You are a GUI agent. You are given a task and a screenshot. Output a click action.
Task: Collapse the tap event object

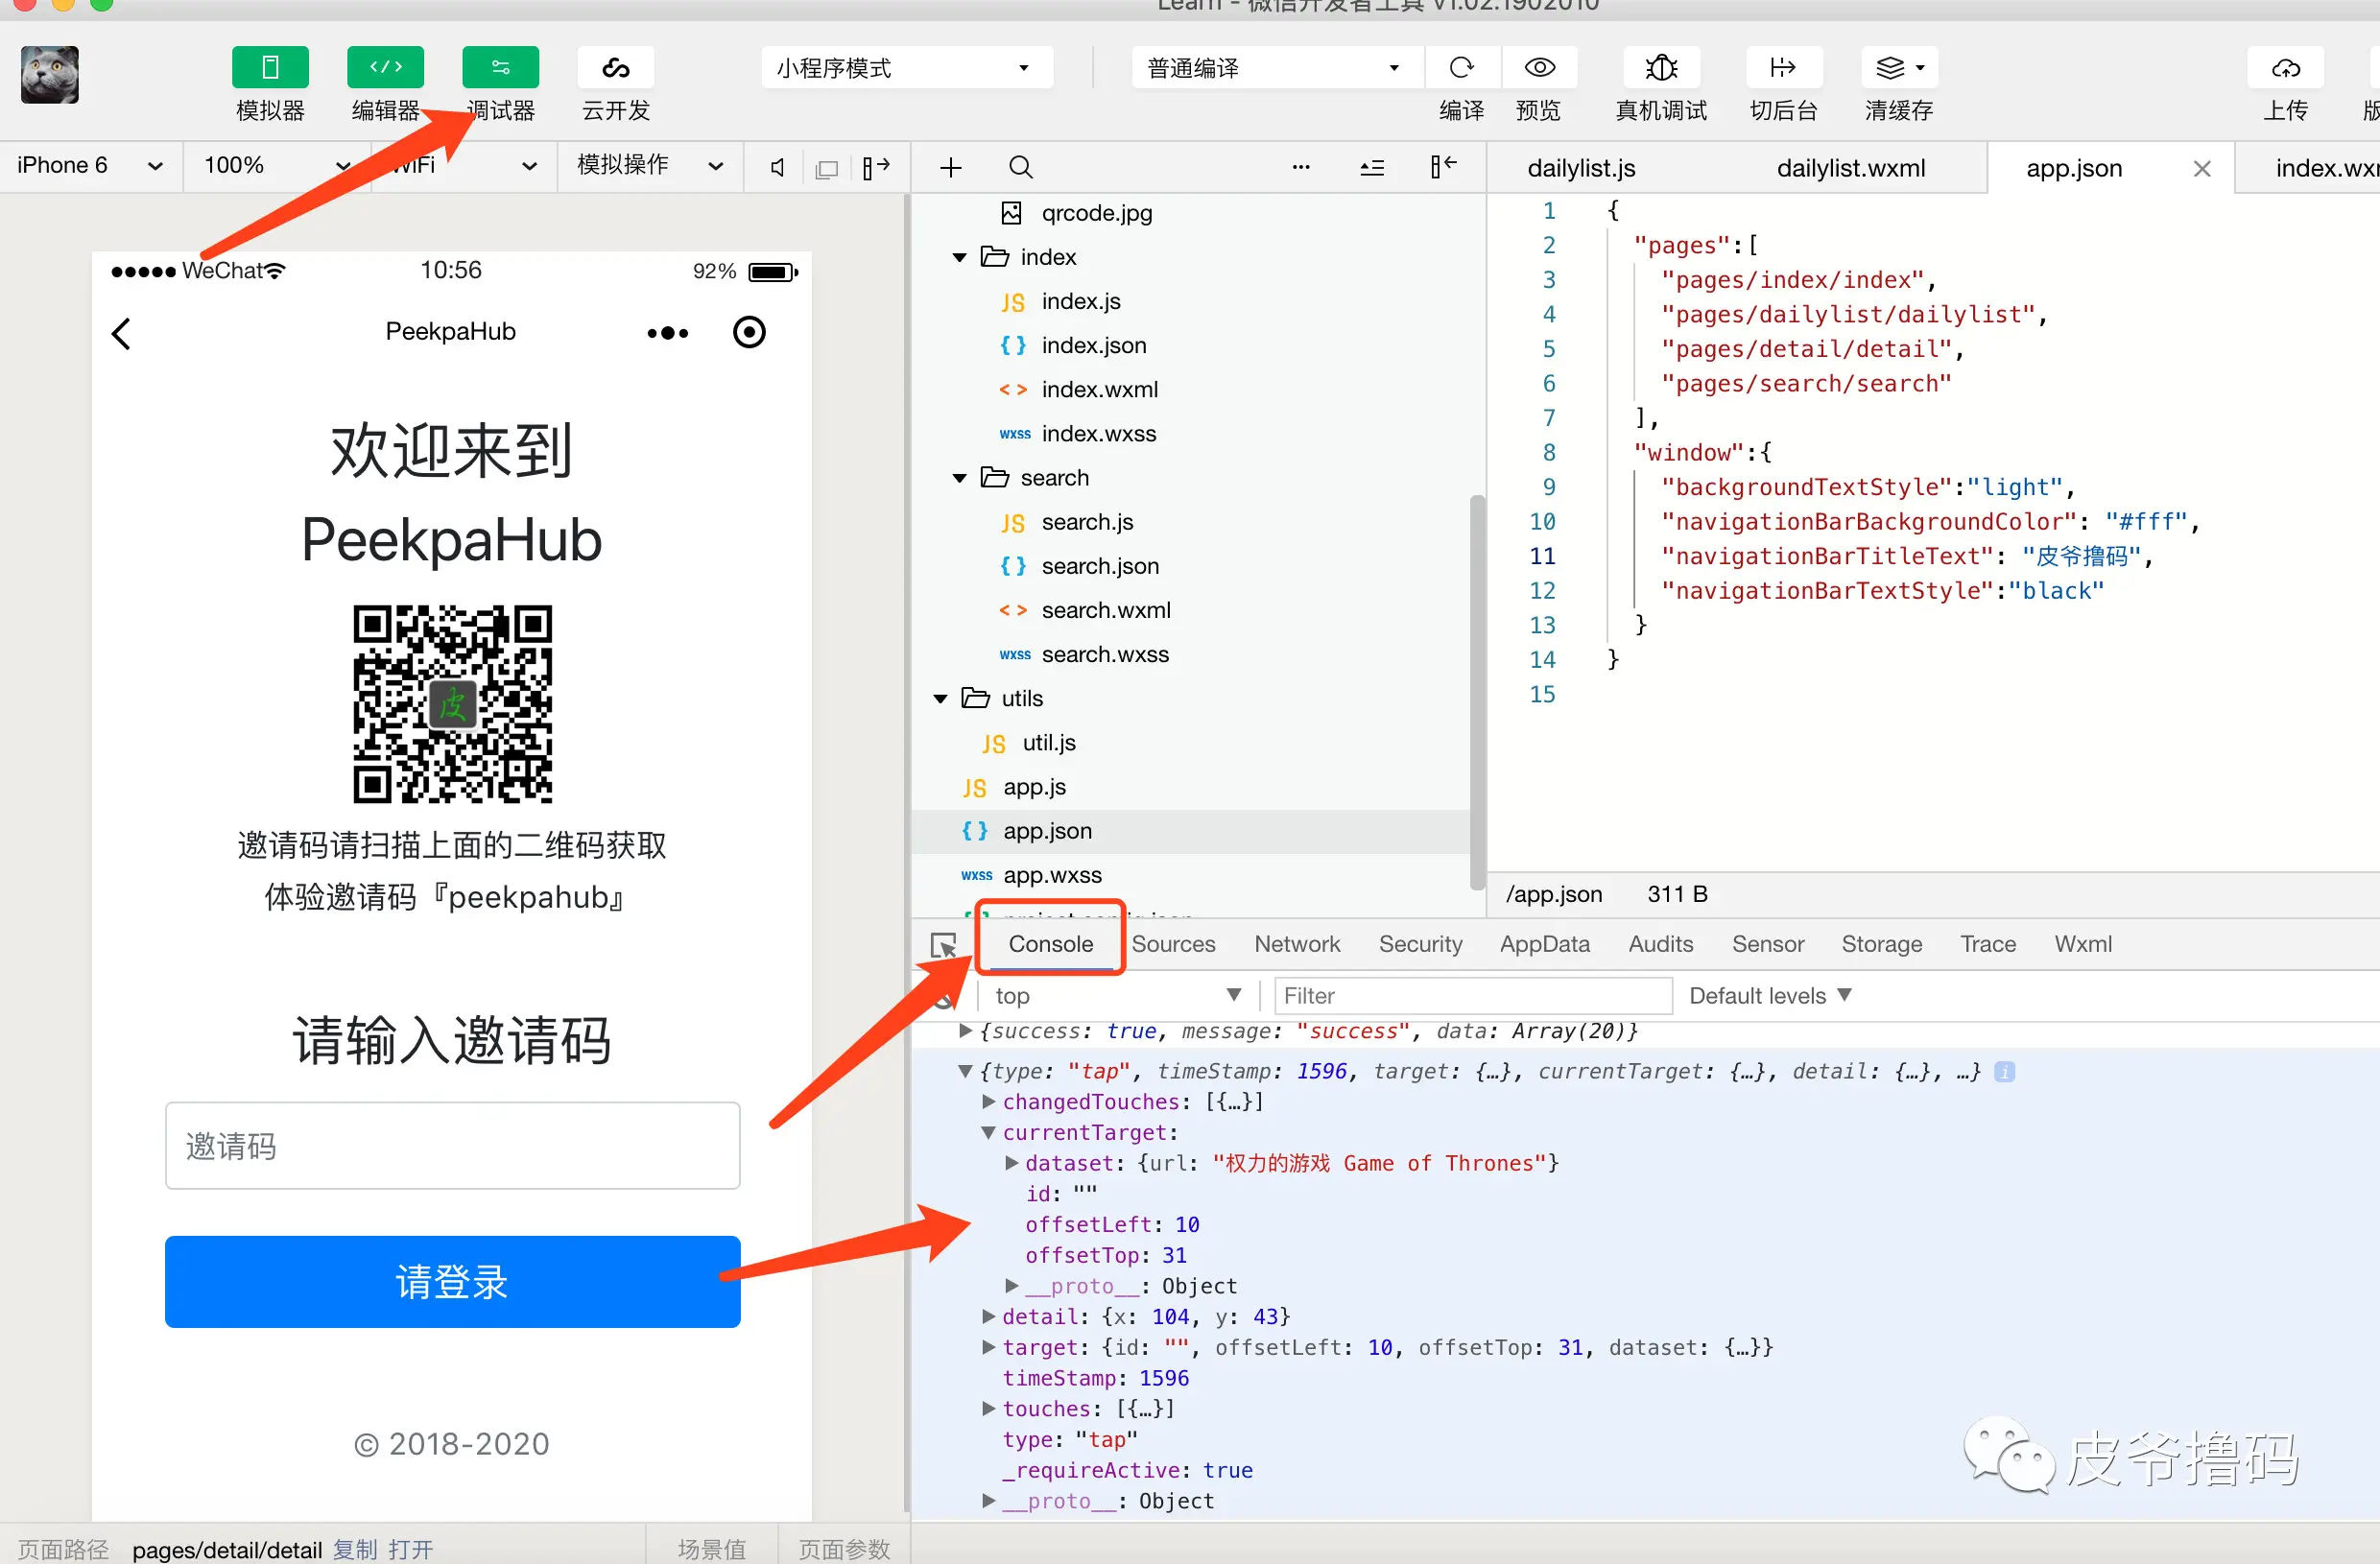(x=965, y=1071)
